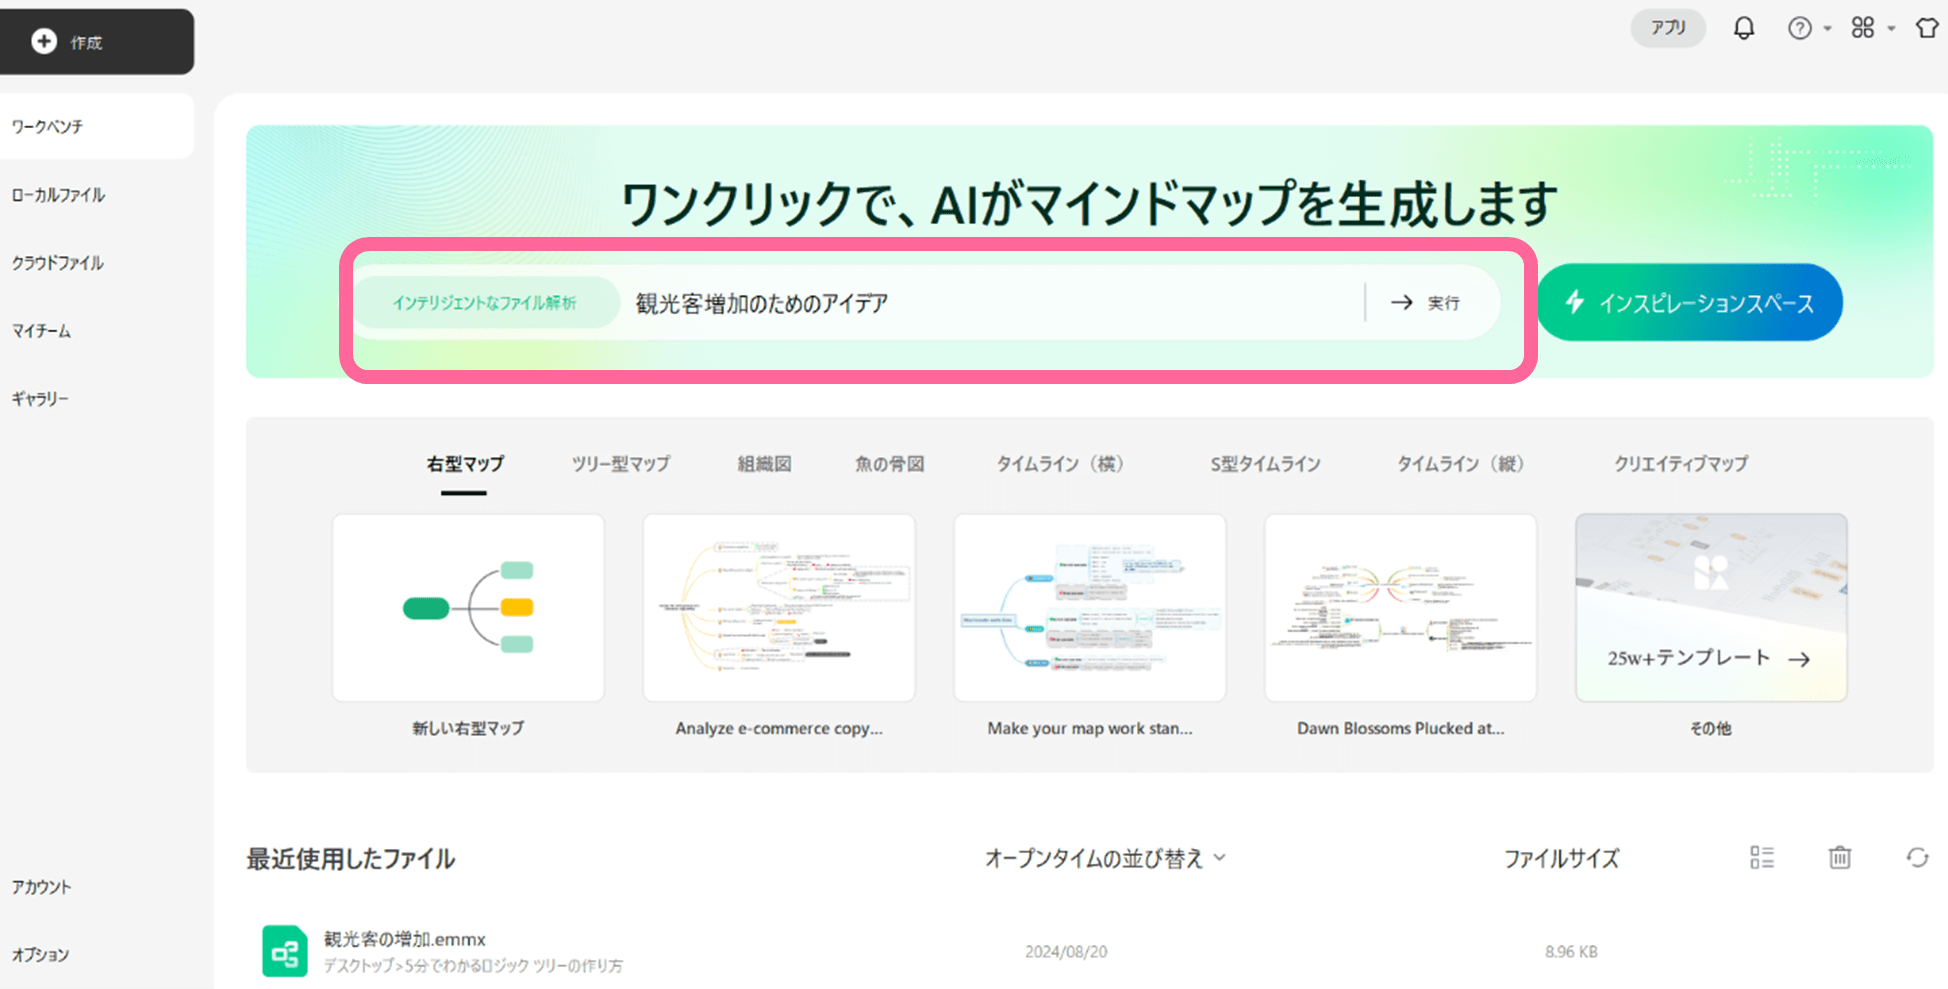Image resolution: width=1948 pixels, height=989 pixels.
Task: Open インスピレーションスペース button
Action: [1689, 302]
